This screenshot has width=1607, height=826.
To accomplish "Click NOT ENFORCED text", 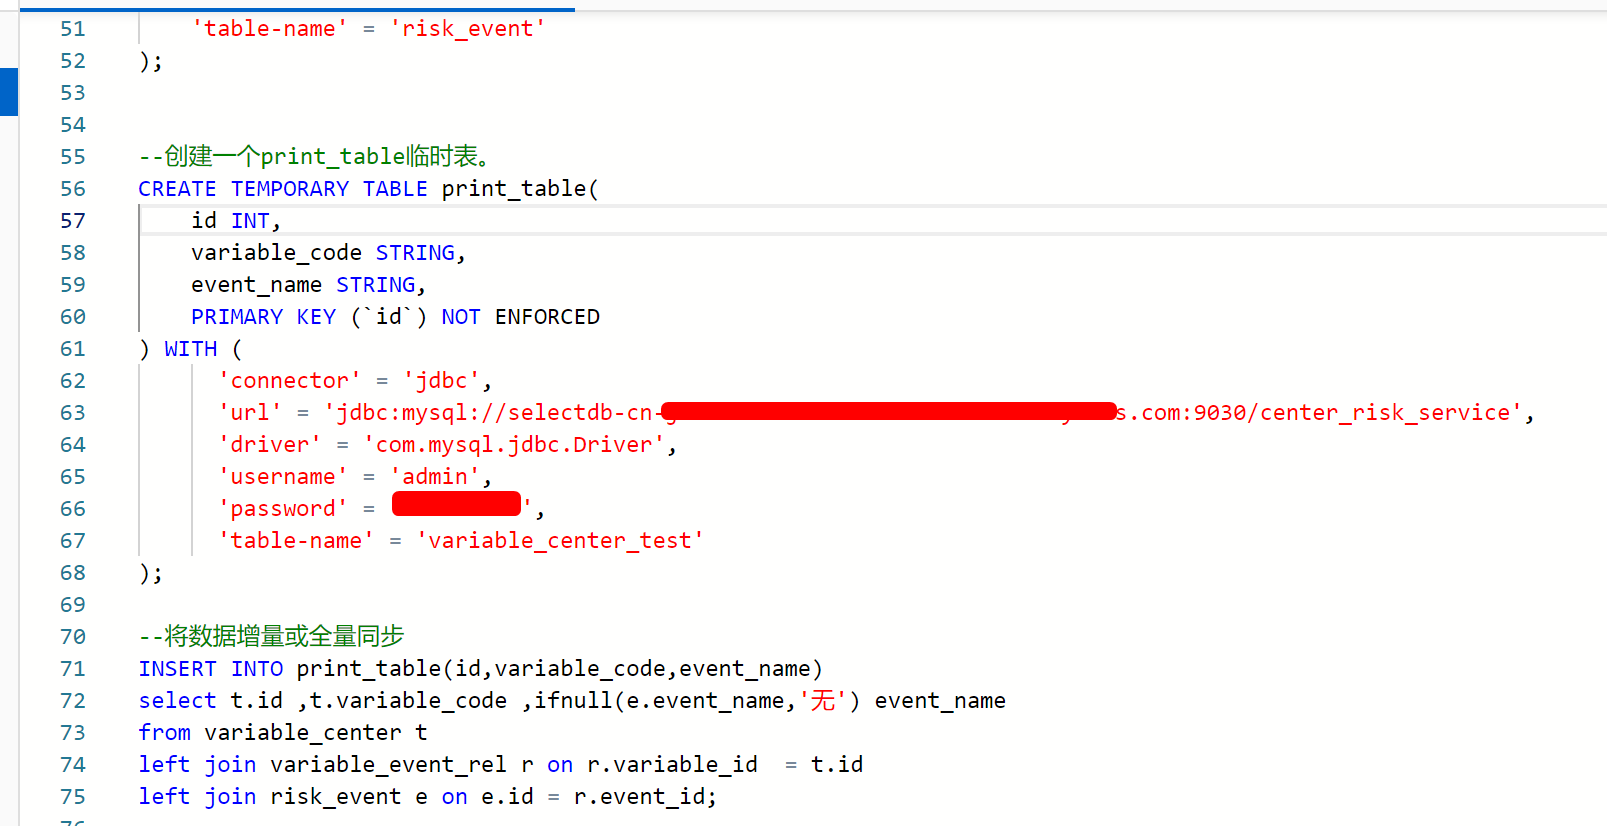I will coord(520,317).
